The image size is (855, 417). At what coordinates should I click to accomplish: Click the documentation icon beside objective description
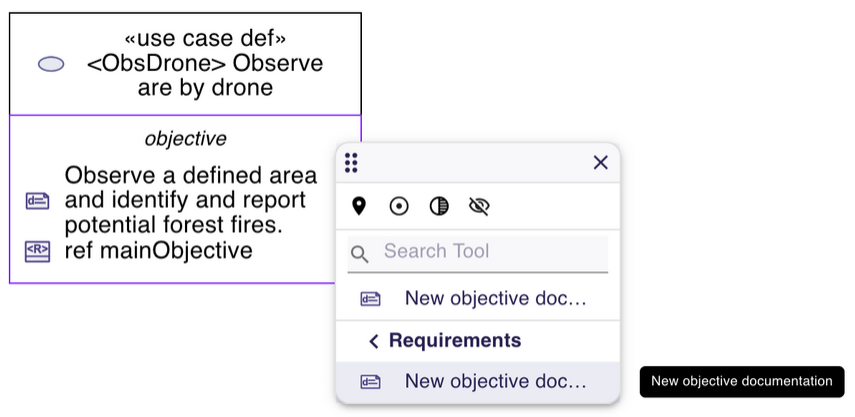(37, 201)
